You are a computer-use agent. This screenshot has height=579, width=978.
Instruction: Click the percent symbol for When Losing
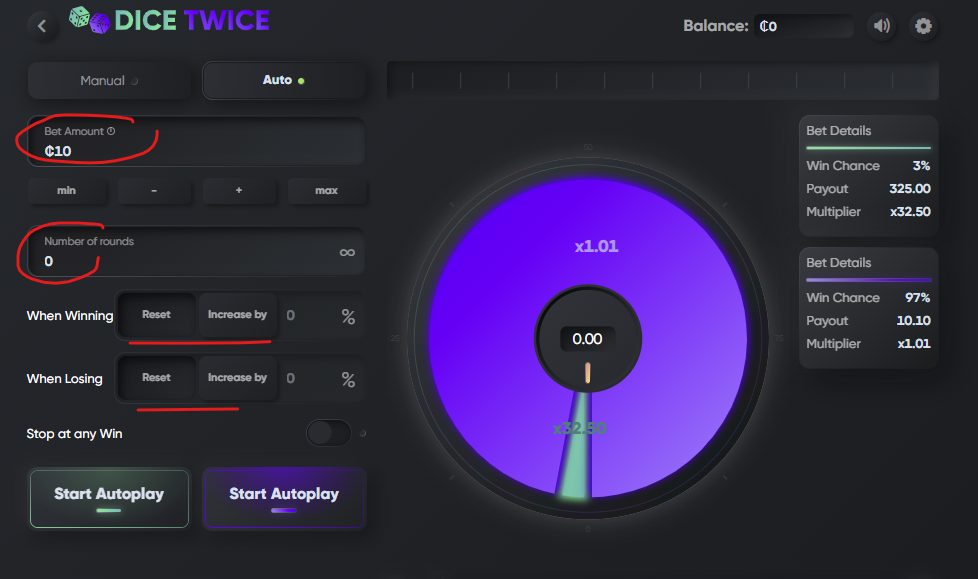coord(348,379)
